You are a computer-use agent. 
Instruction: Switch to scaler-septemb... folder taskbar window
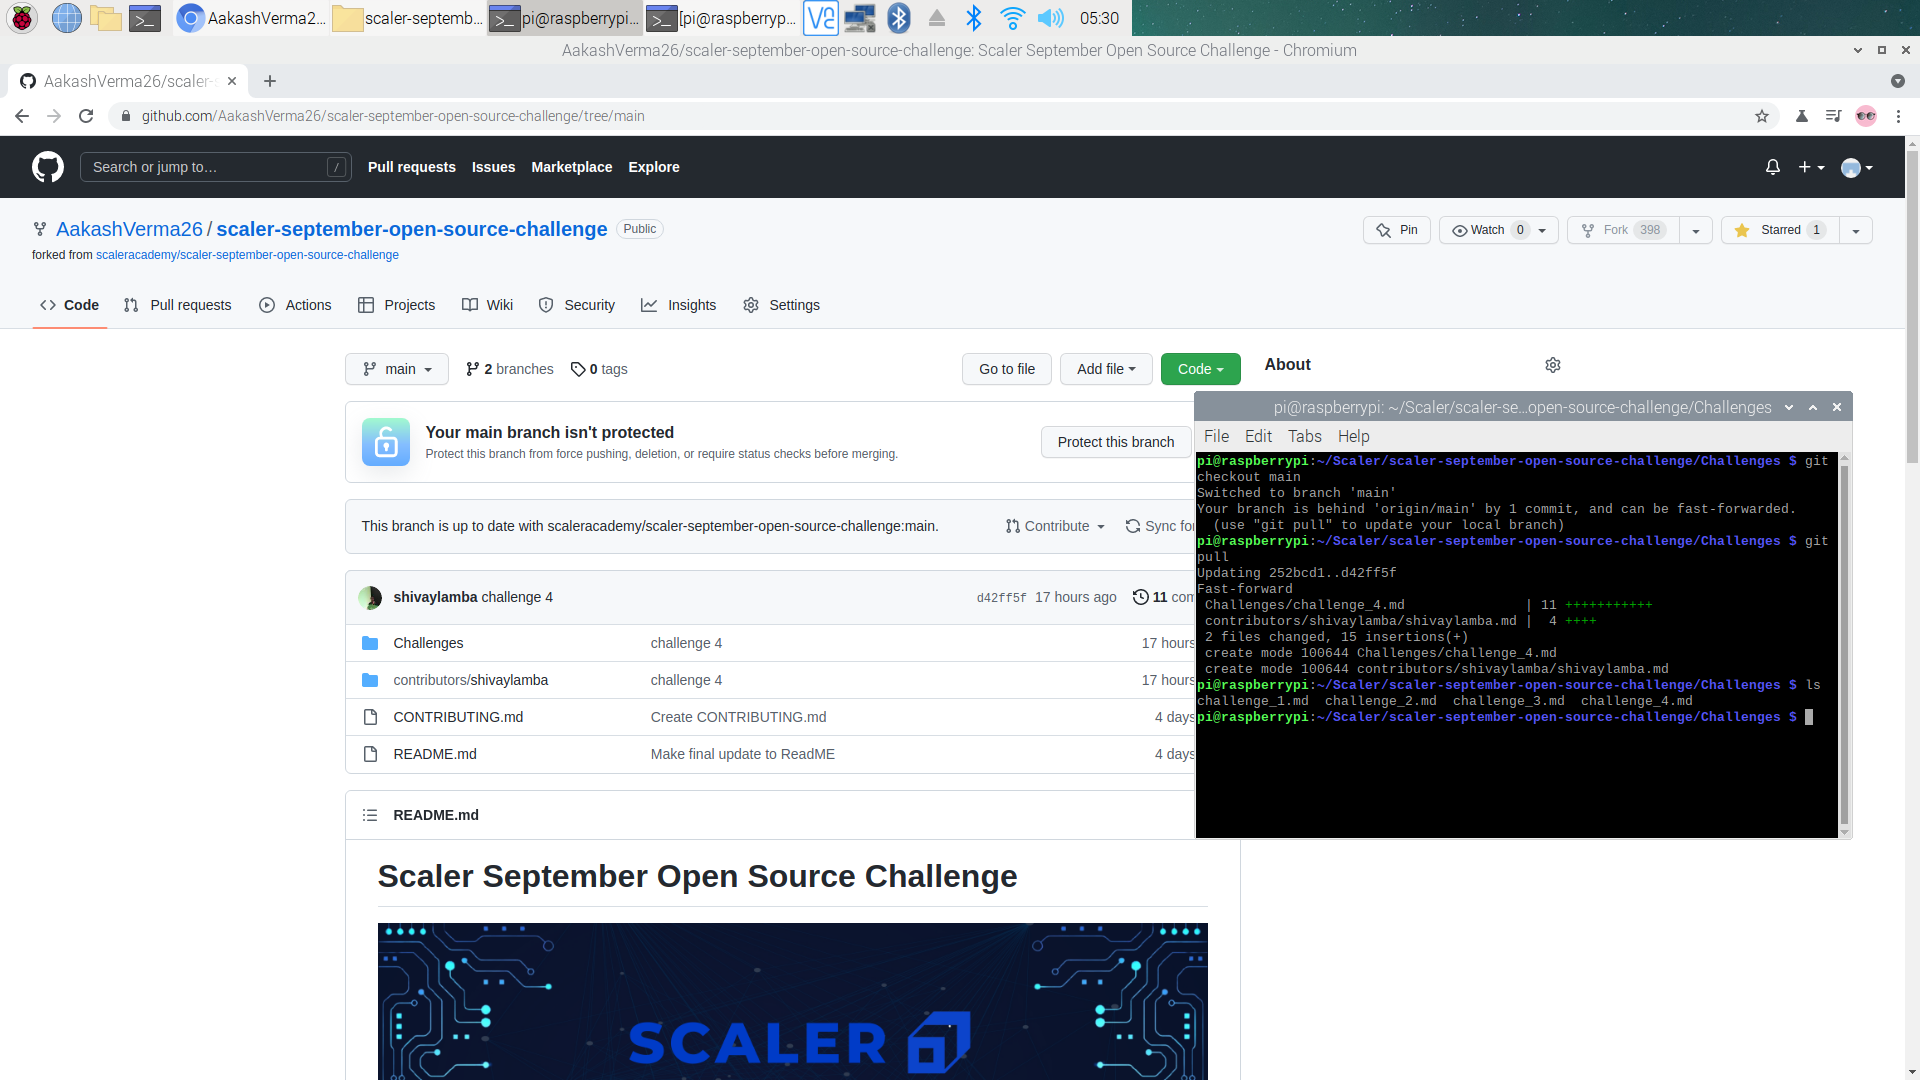(408, 18)
